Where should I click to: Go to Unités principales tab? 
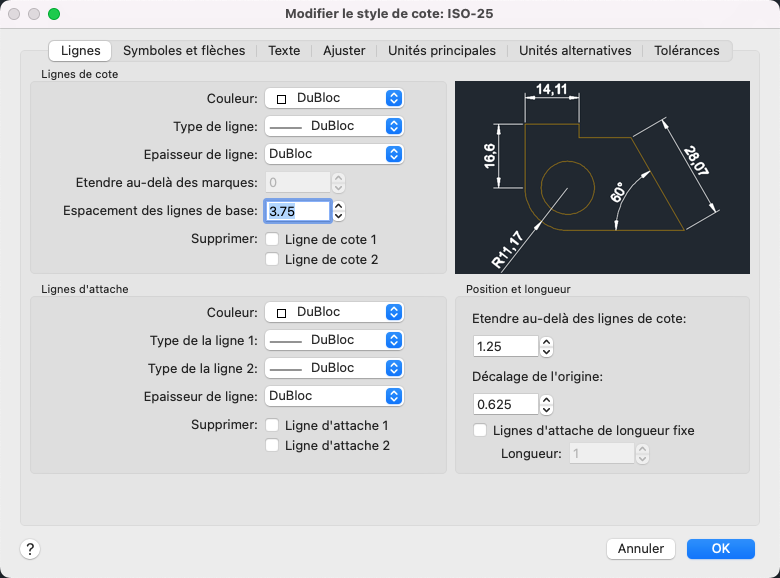click(442, 51)
